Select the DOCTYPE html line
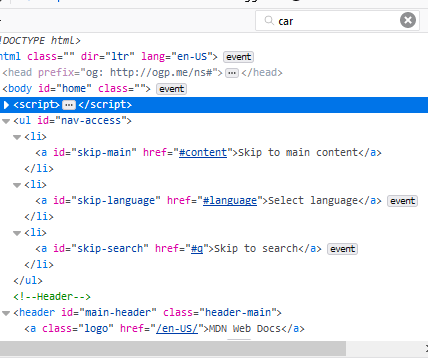The image size is (428, 362). tap(40, 41)
